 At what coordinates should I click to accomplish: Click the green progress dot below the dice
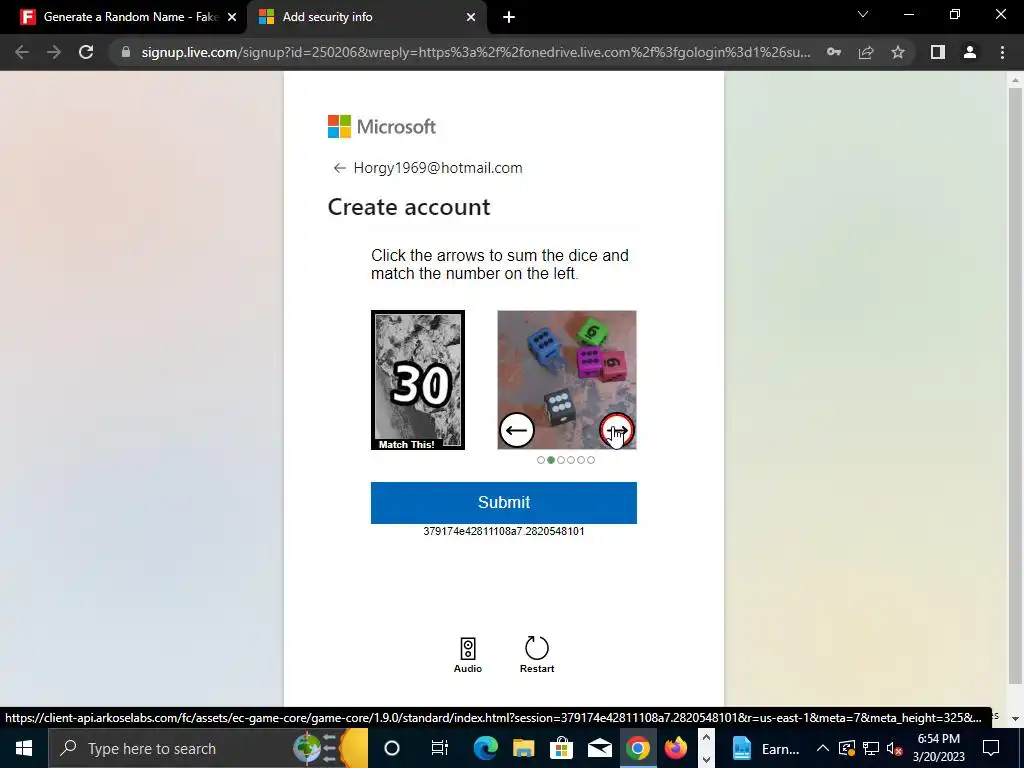coord(551,460)
